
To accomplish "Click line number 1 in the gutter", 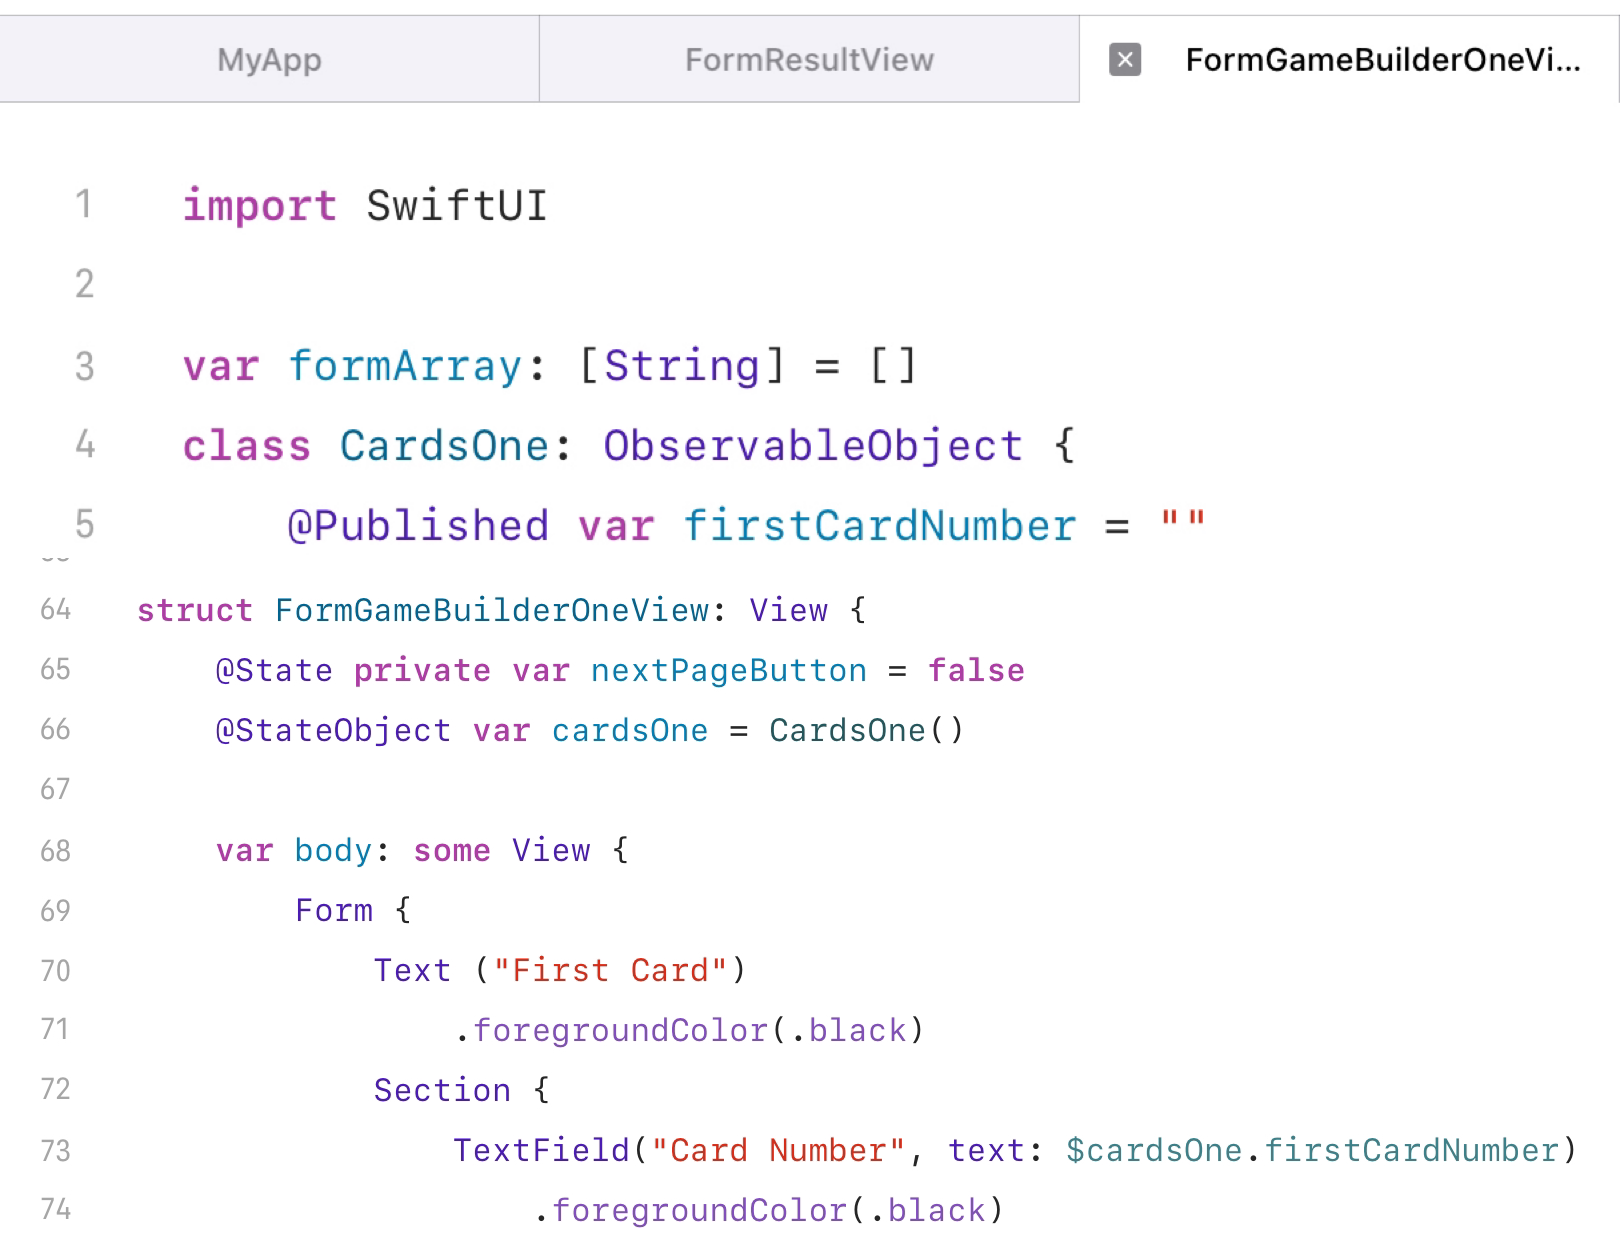I will click(x=84, y=205).
